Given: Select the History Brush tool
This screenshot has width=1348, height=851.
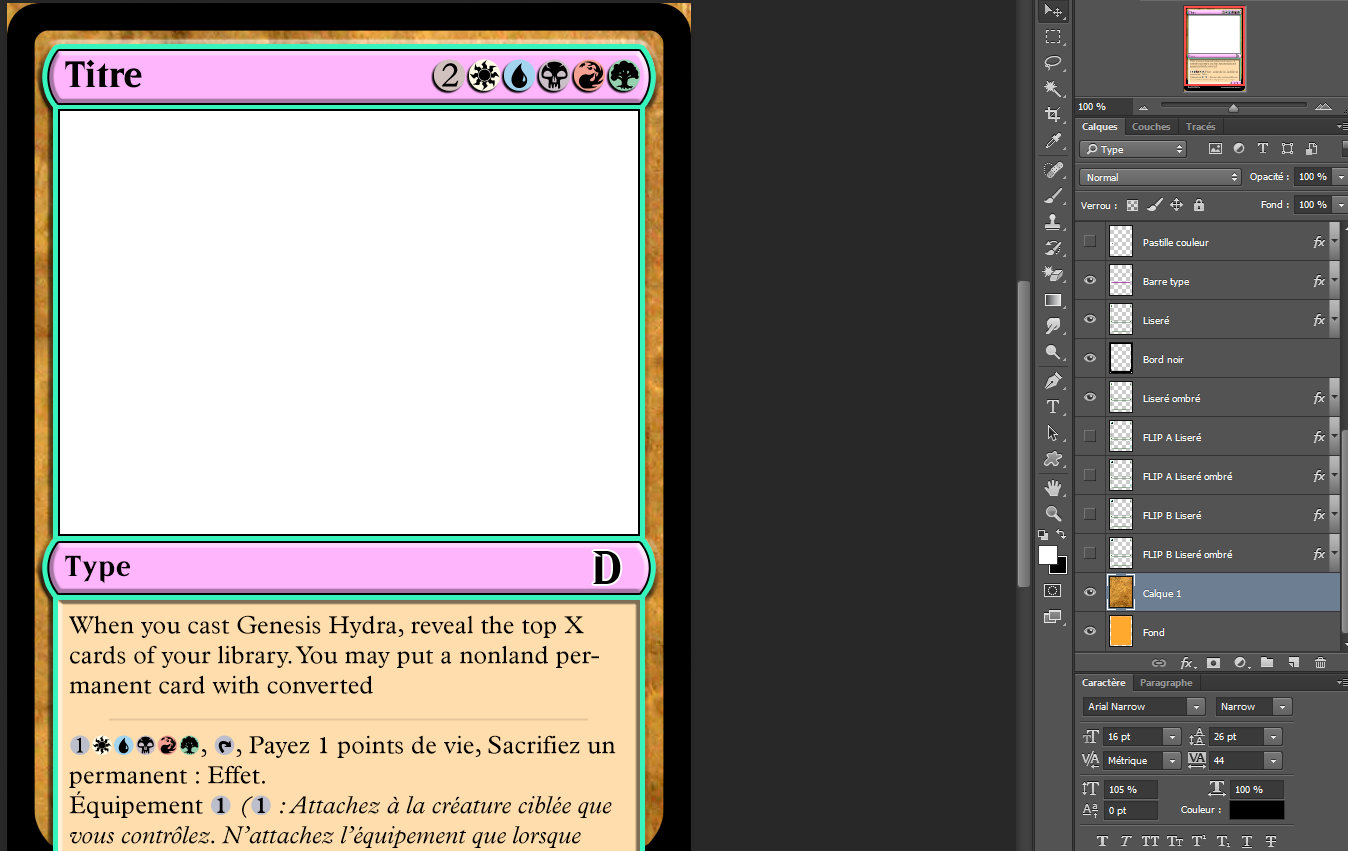Looking at the screenshot, I should pyautogui.click(x=1053, y=247).
